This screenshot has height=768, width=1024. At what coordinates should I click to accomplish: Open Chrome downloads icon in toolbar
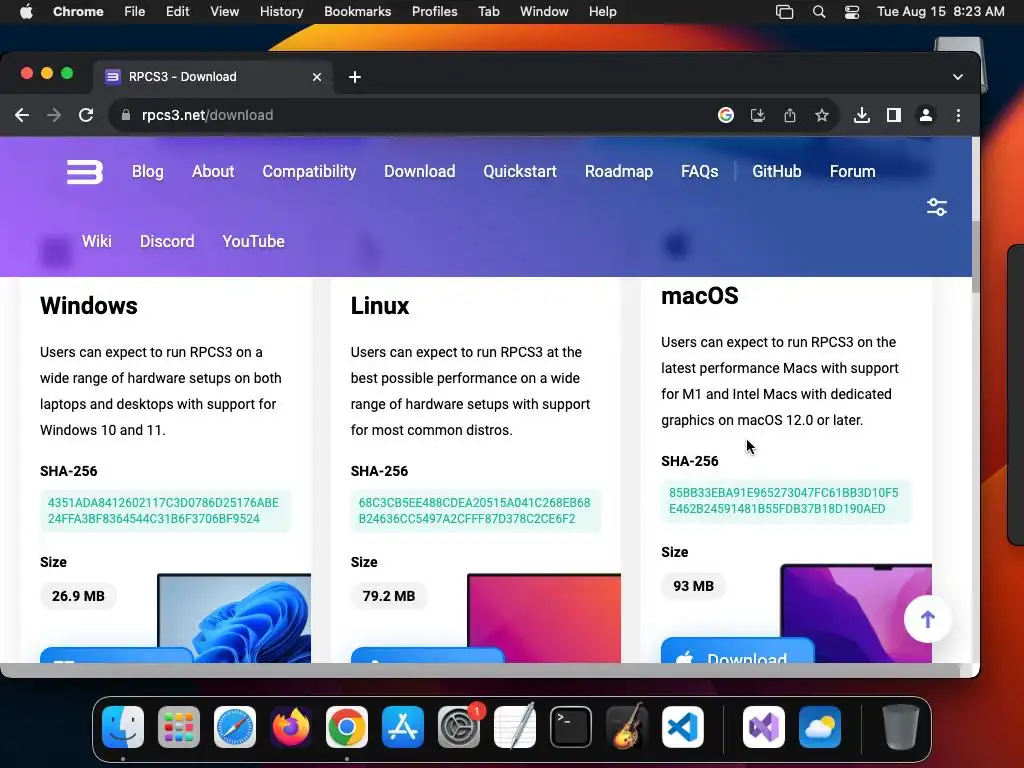pyautogui.click(x=861, y=116)
